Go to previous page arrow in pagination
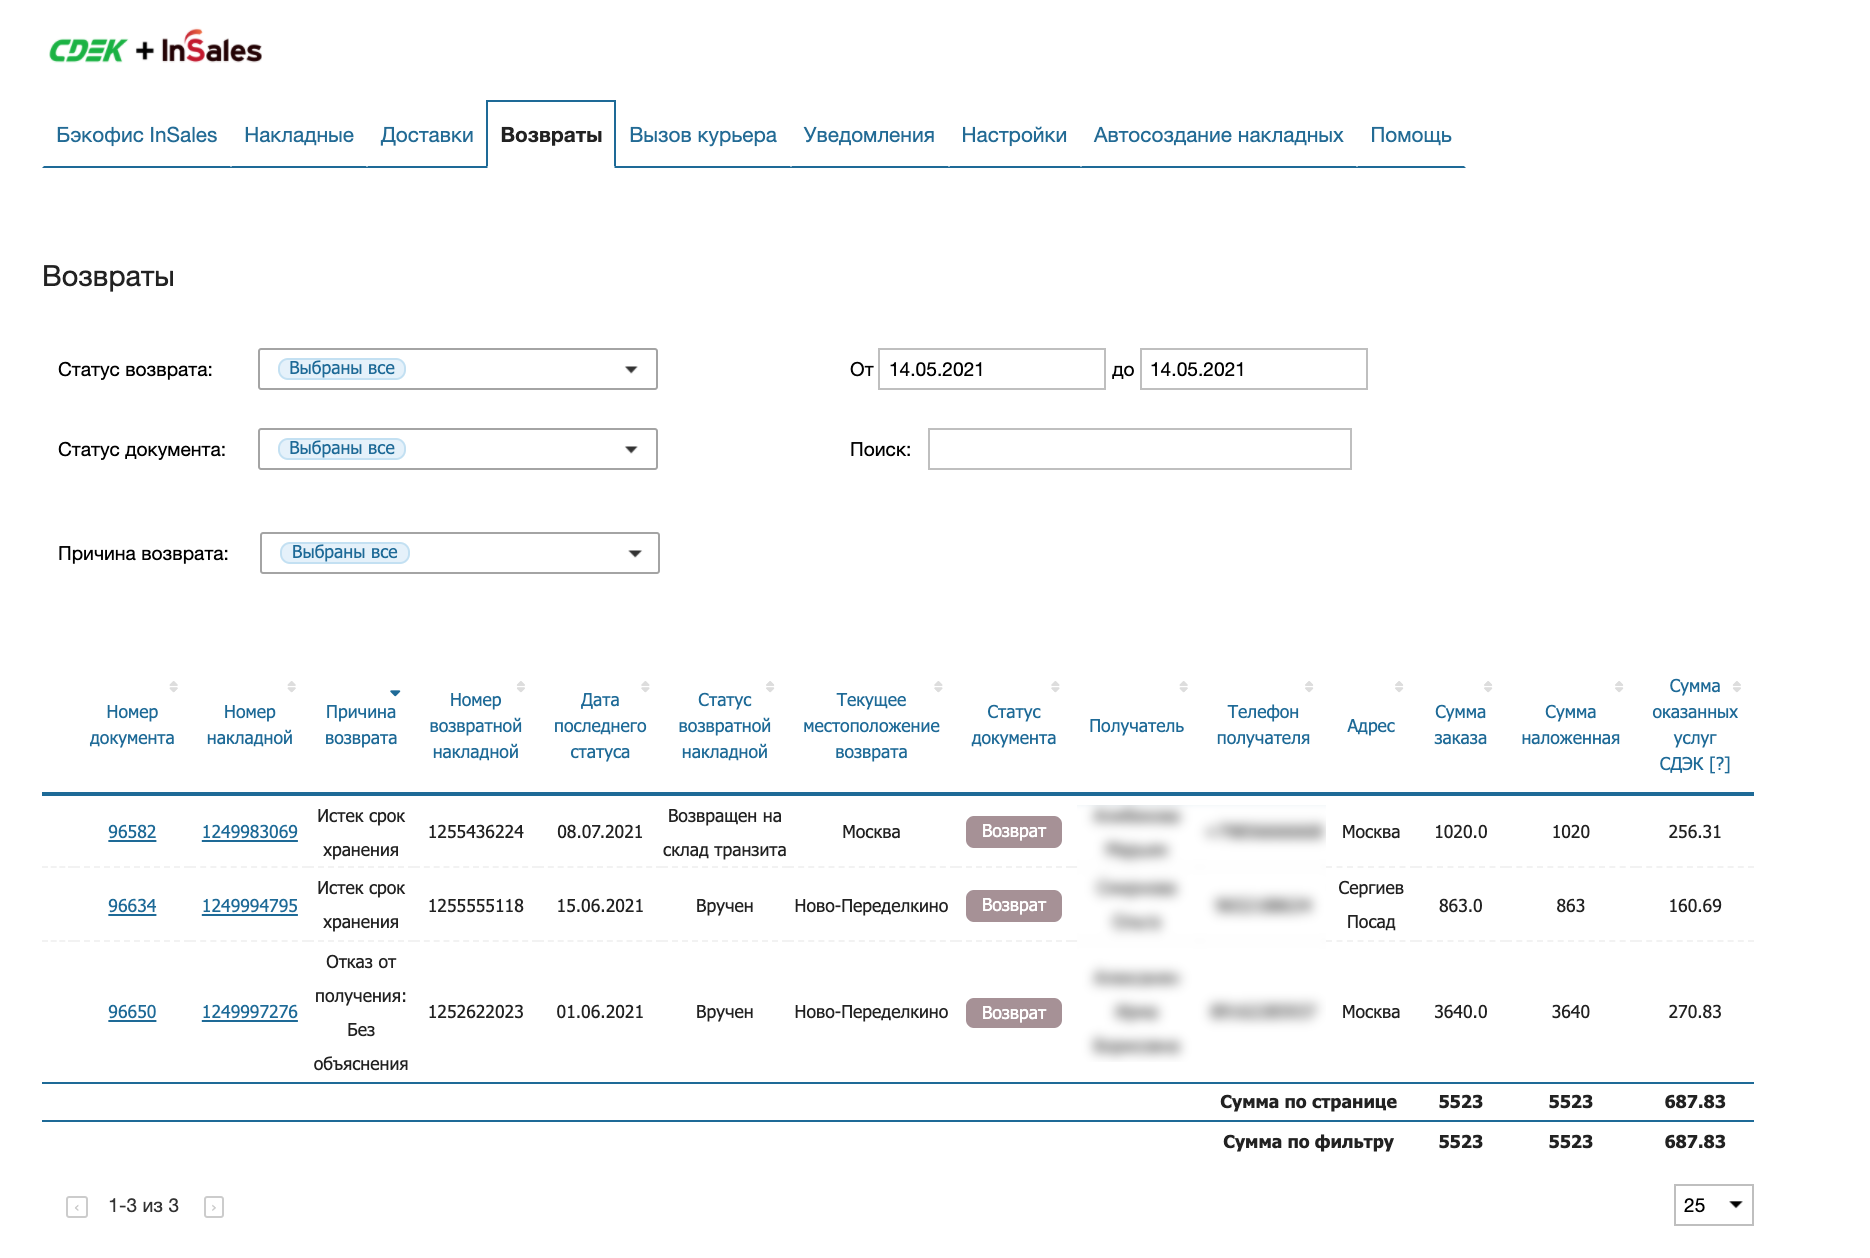The width and height of the screenshot is (1870, 1258). pyautogui.click(x=77, y=1207)
